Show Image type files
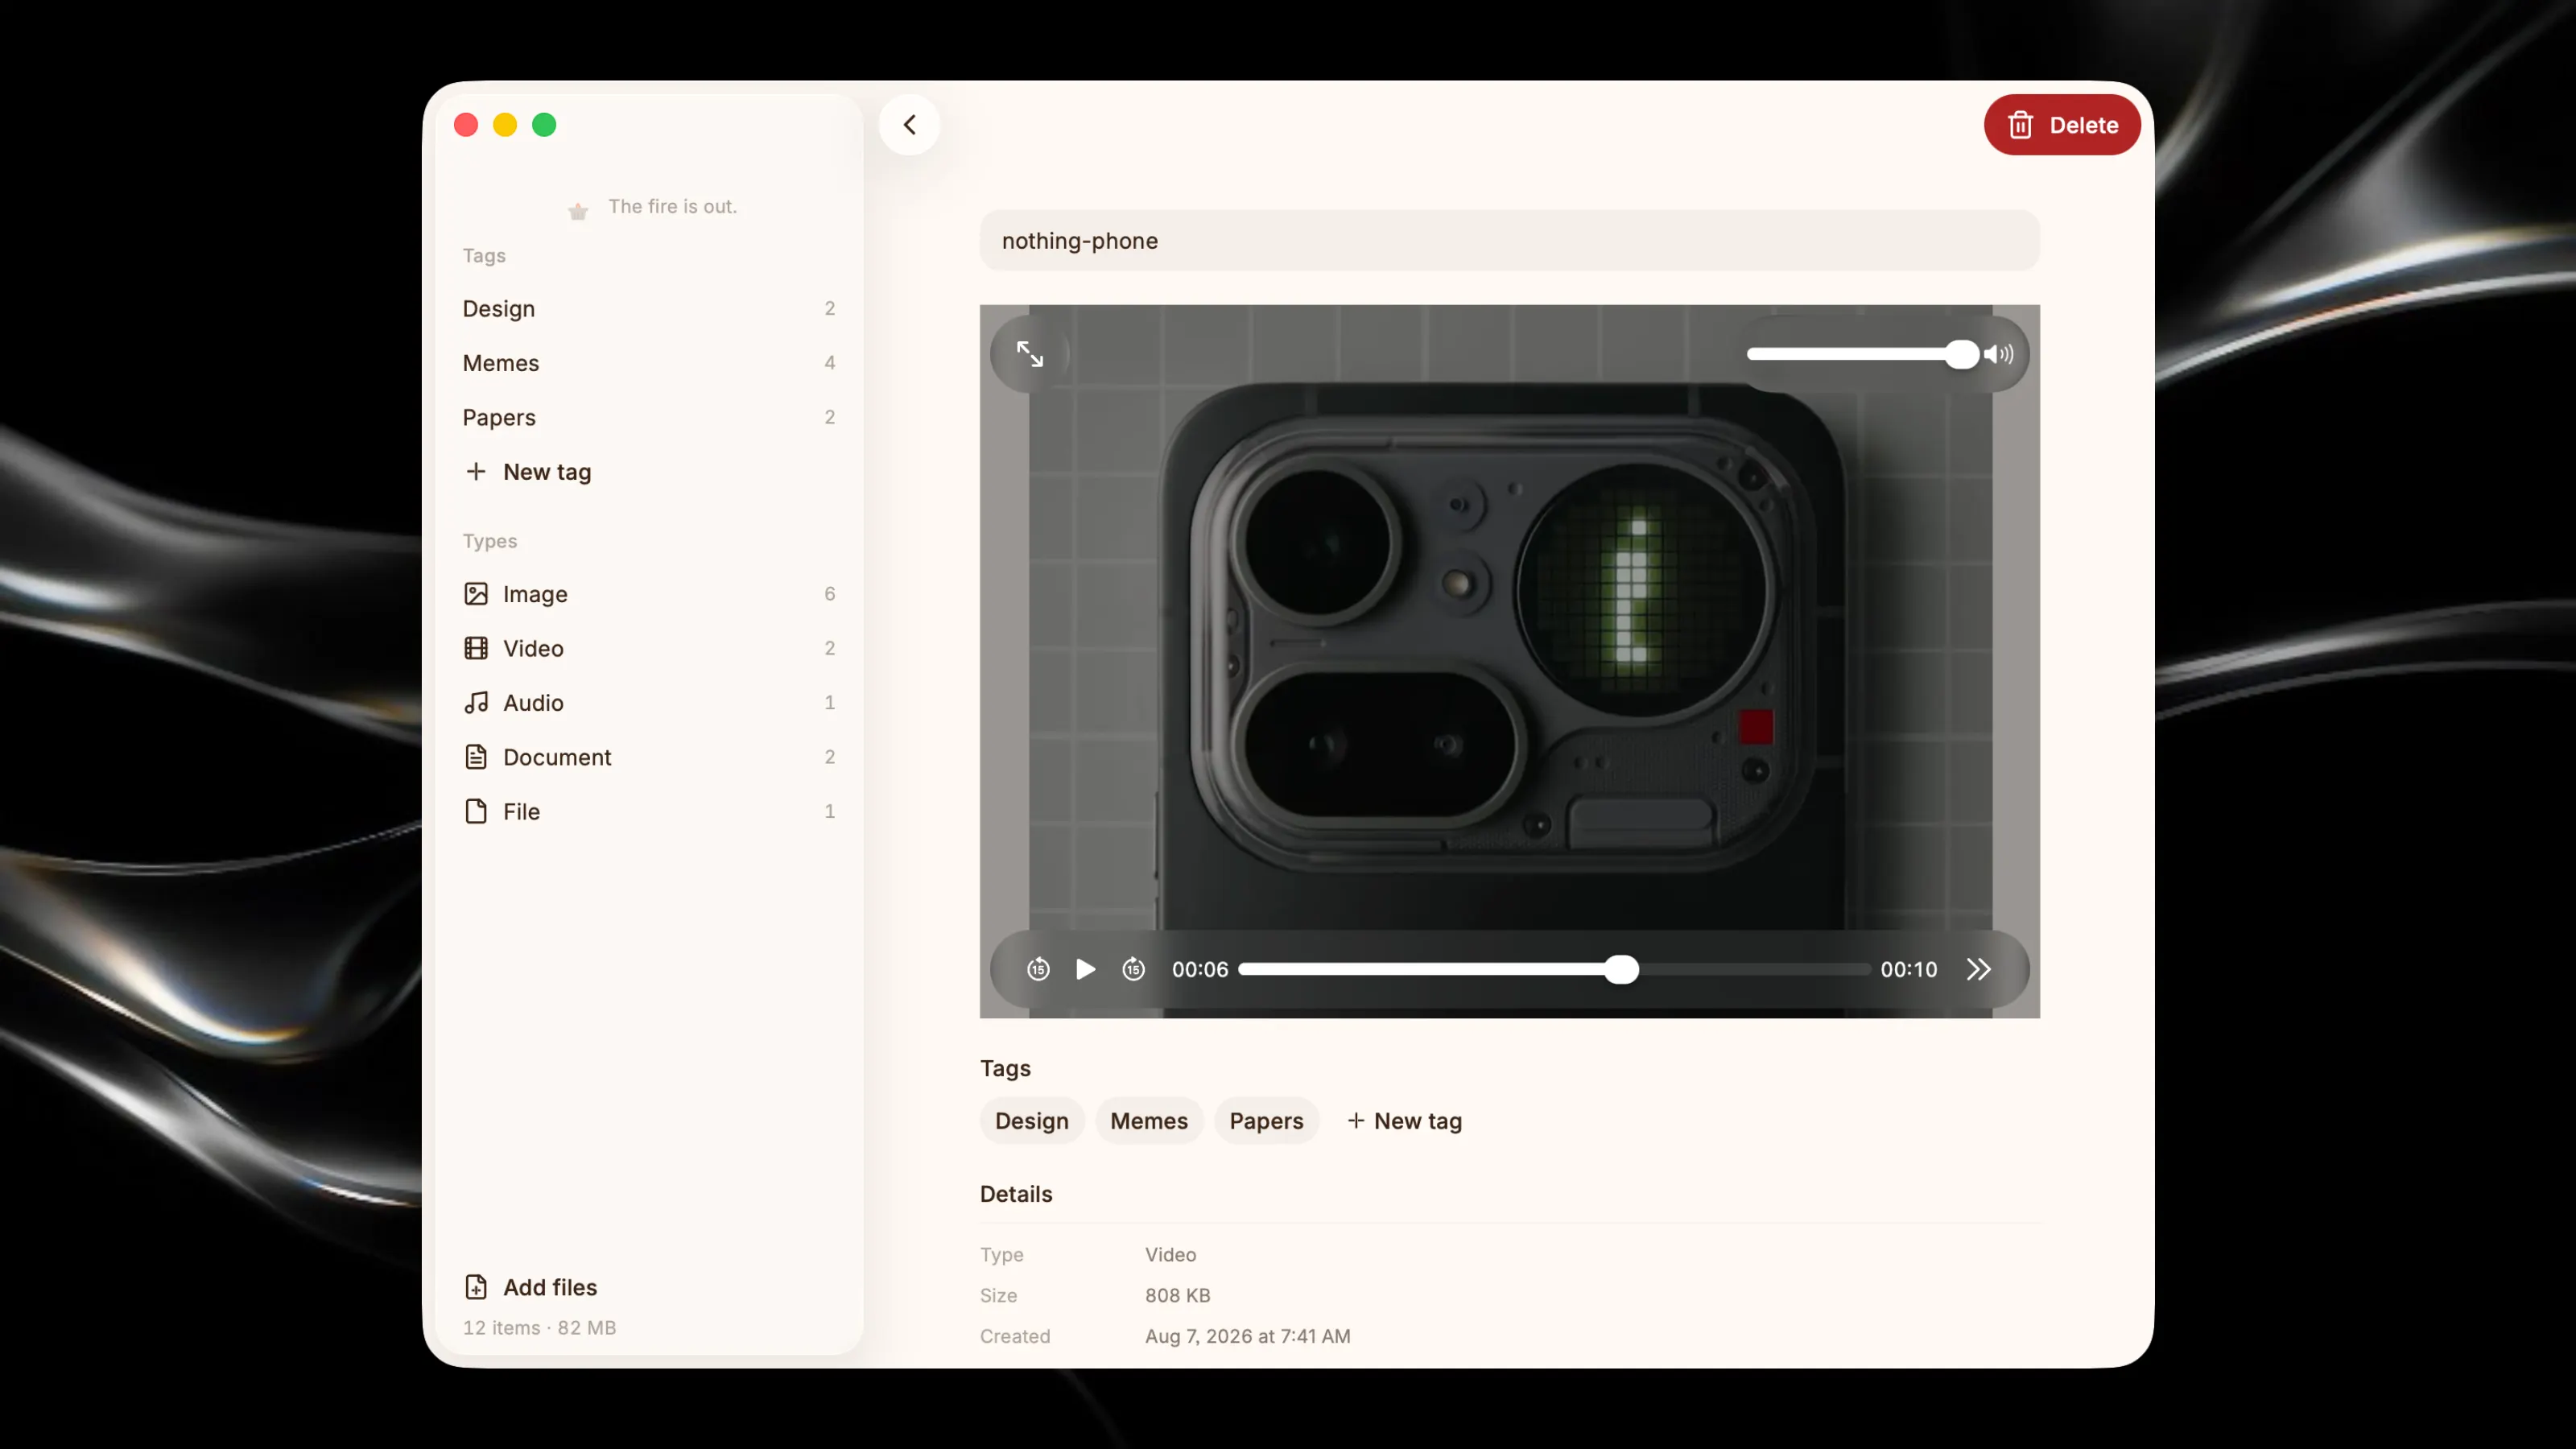This screenshot has height=1449, width=2576. pyautogui.click(x=648, y=594)
